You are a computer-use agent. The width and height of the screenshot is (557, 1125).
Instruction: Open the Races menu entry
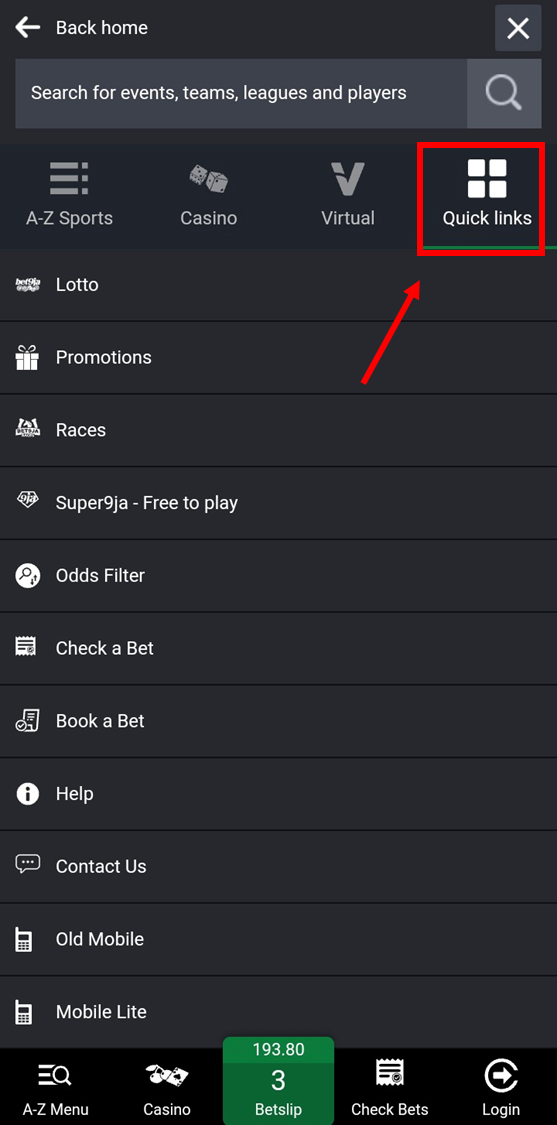click(x=278, y=430)
